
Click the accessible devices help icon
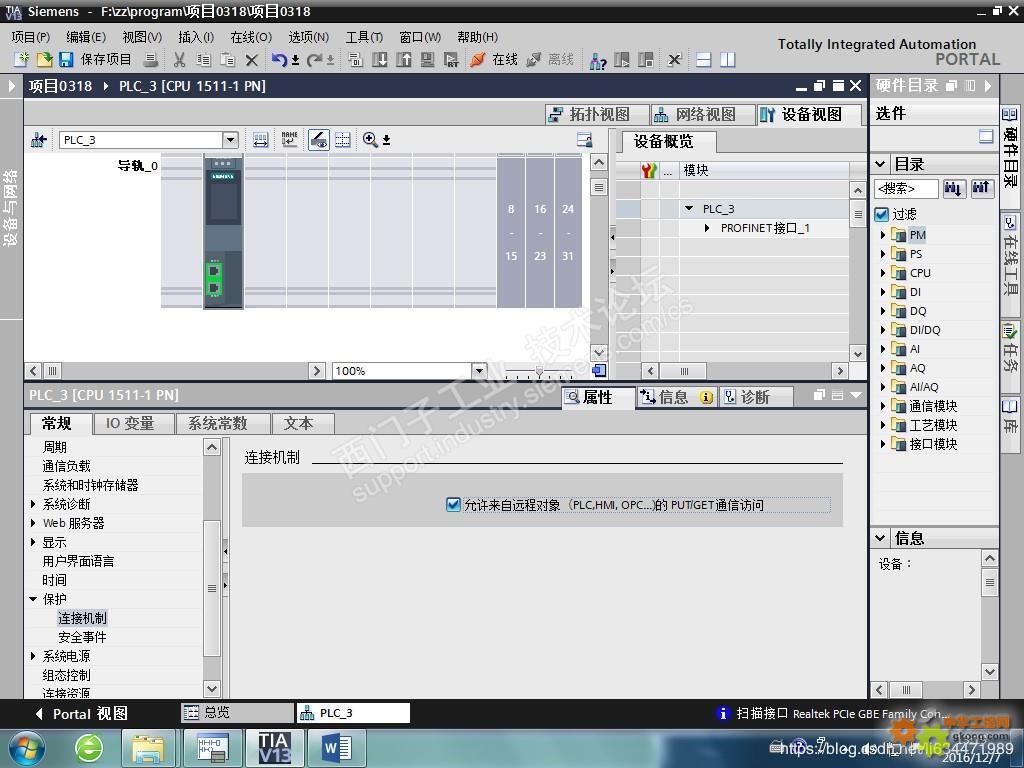click(598, 61)
